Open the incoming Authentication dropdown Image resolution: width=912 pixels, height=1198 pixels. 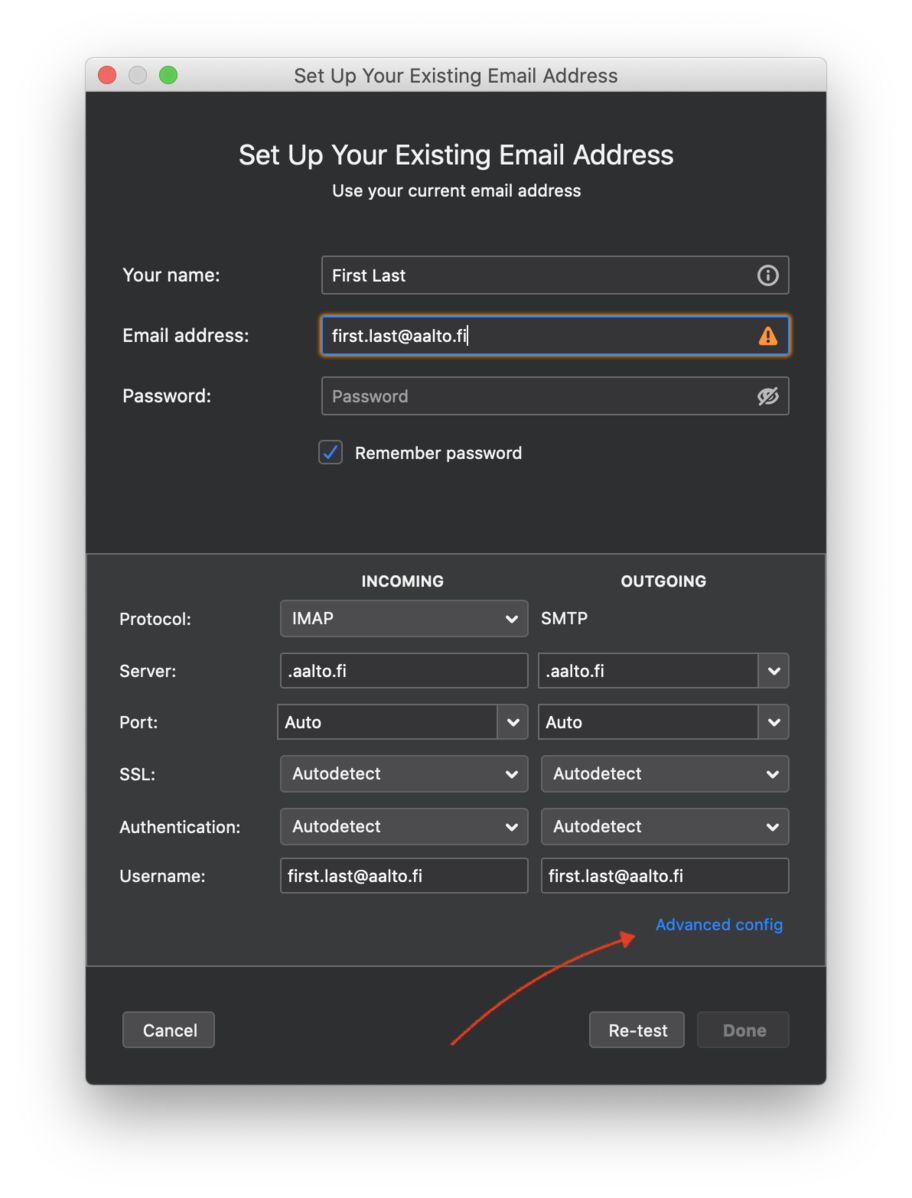(403, 827)
